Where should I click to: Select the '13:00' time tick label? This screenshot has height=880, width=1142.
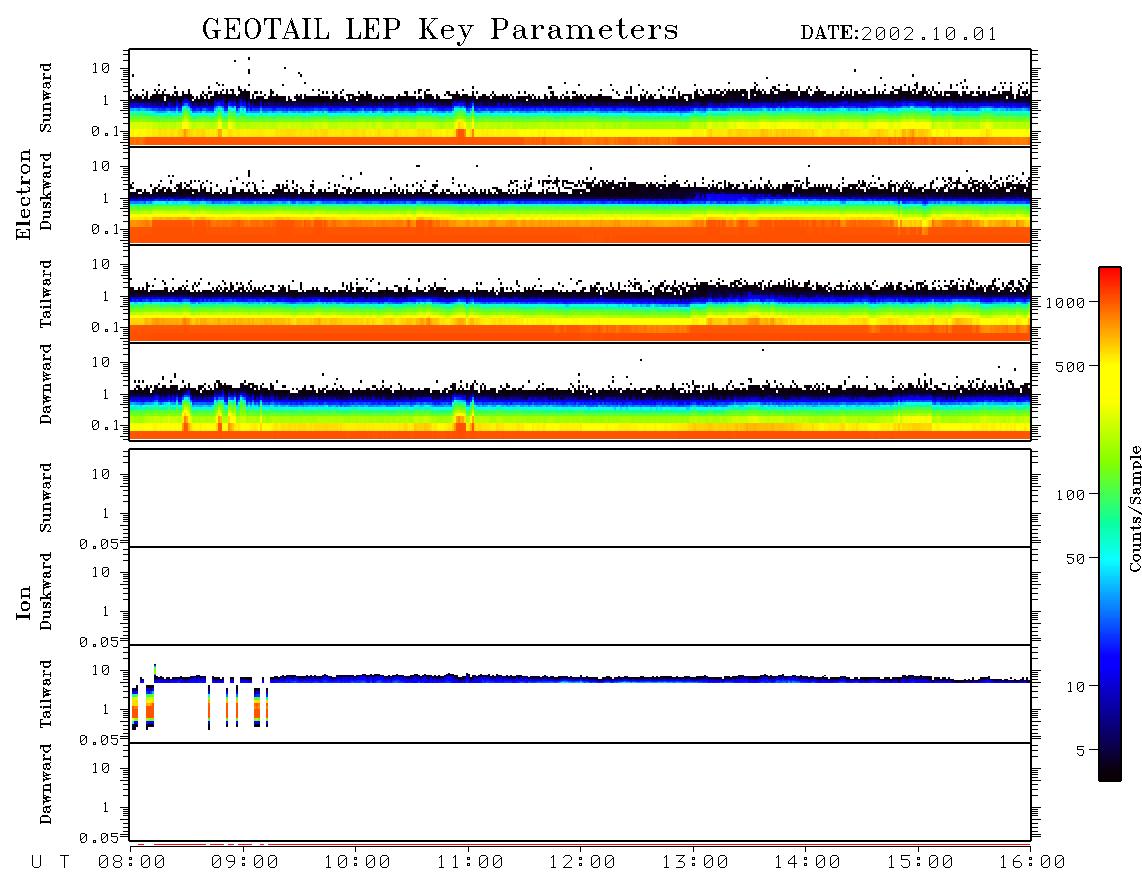(x=695, y=863)
